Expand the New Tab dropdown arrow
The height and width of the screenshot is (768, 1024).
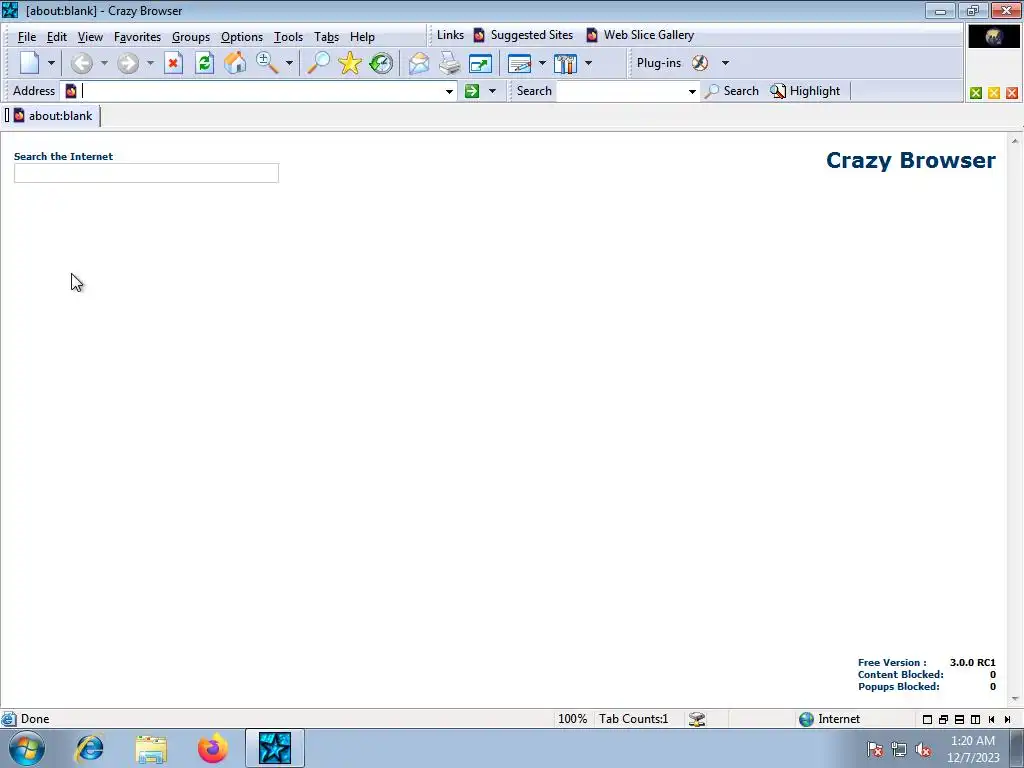(51, 63)
